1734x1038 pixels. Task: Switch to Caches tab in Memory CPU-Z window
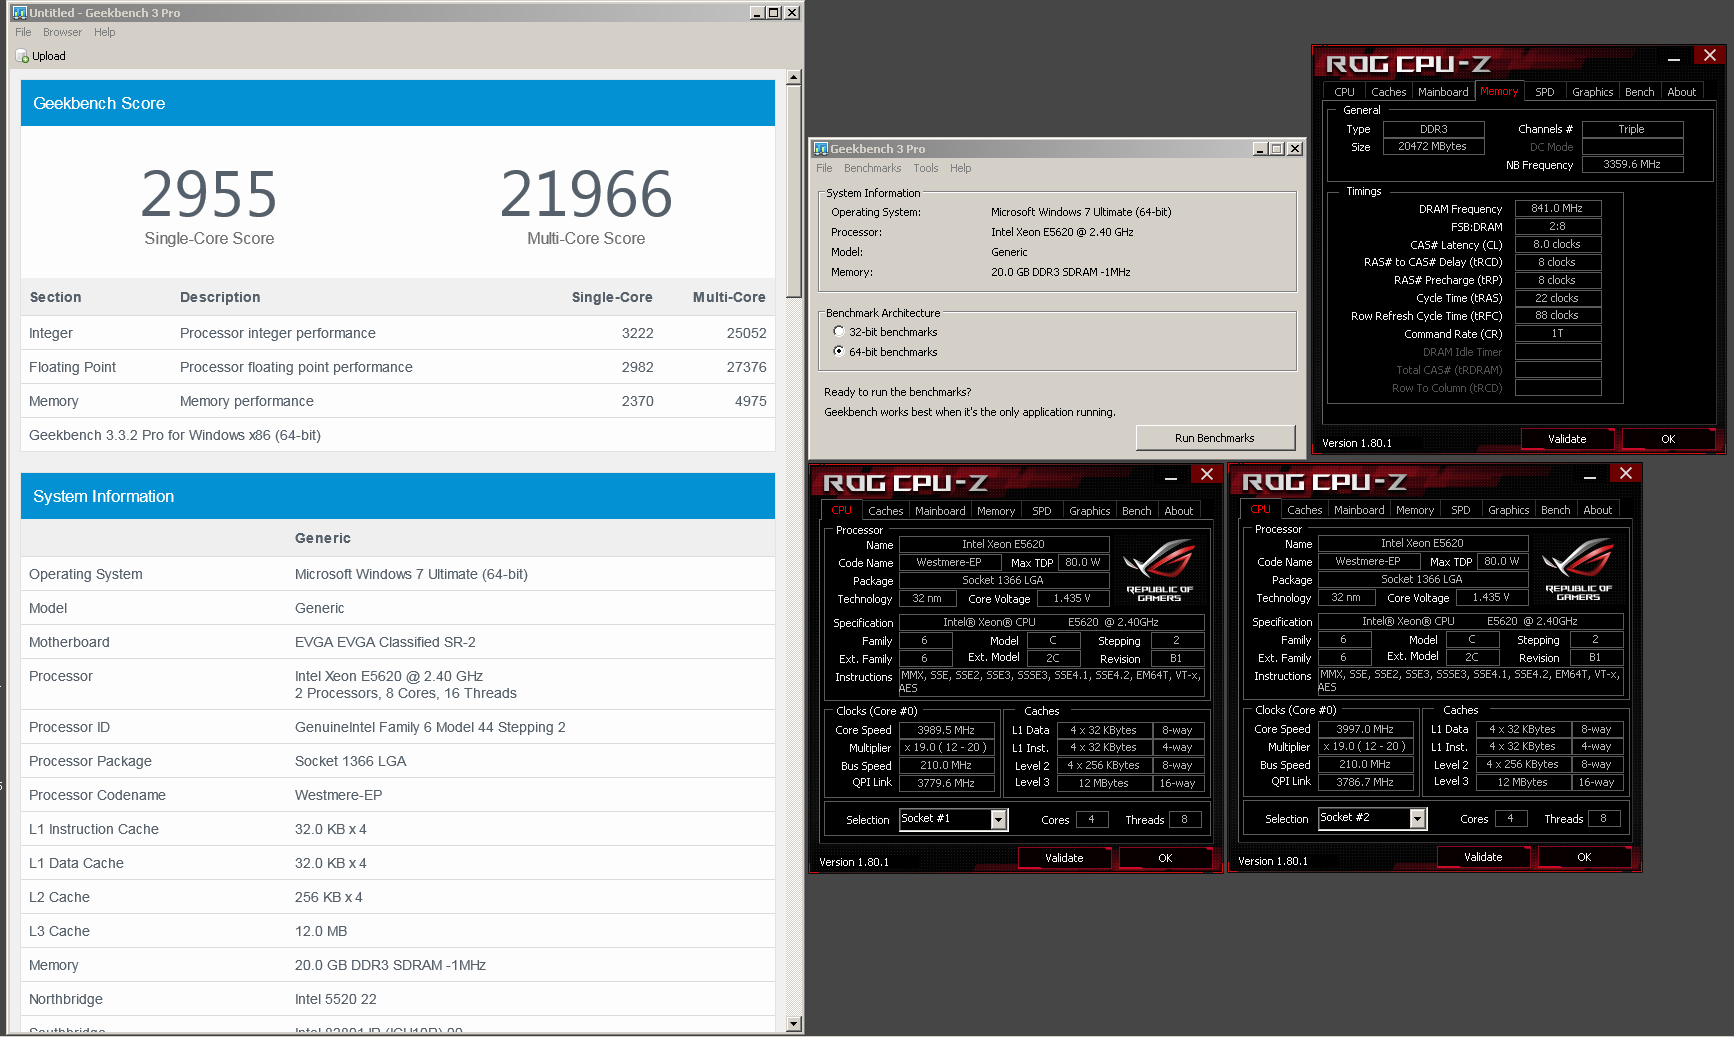1388,92
